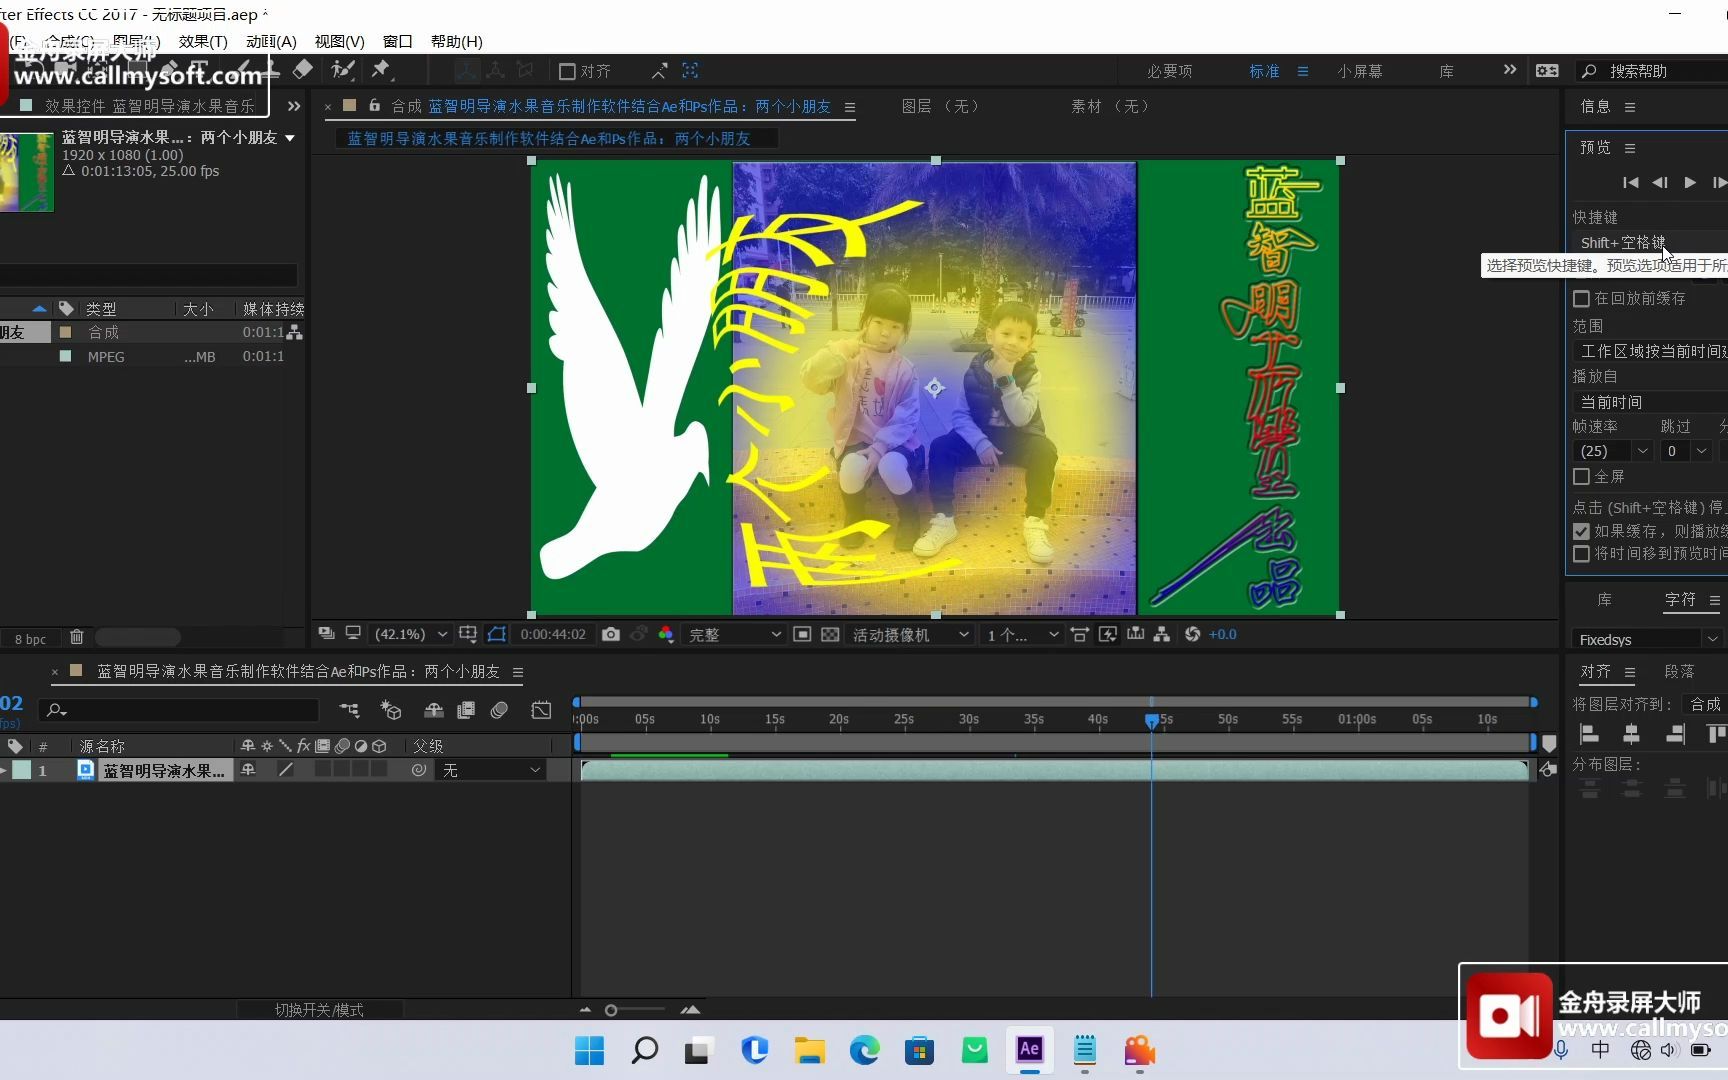The height and width of the screenshot is (1080, 1728).
Task: Align layers to left edge
Action: [x=1589, y=735]
